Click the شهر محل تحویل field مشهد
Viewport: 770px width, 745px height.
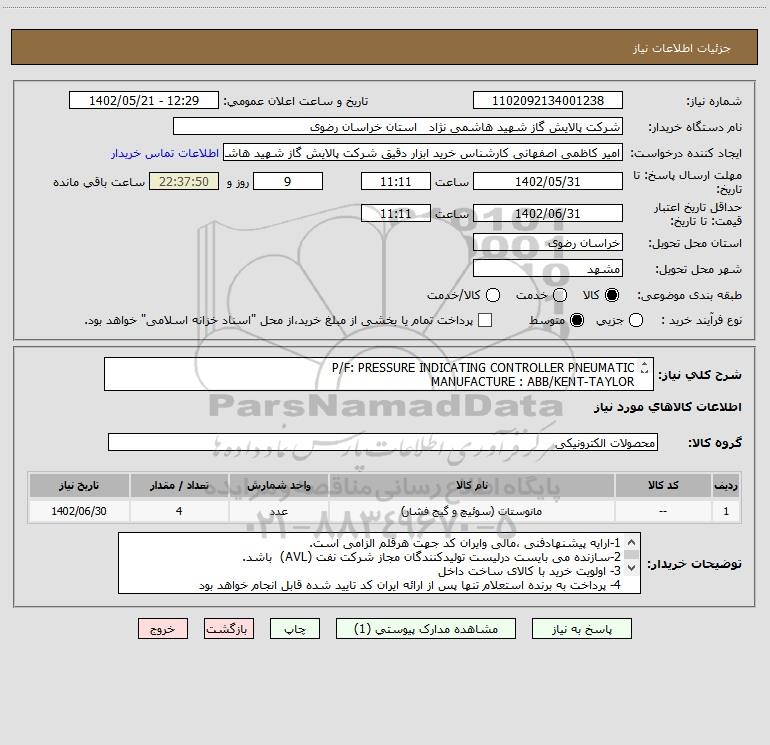pyautogui.click(x=548, y=268)
